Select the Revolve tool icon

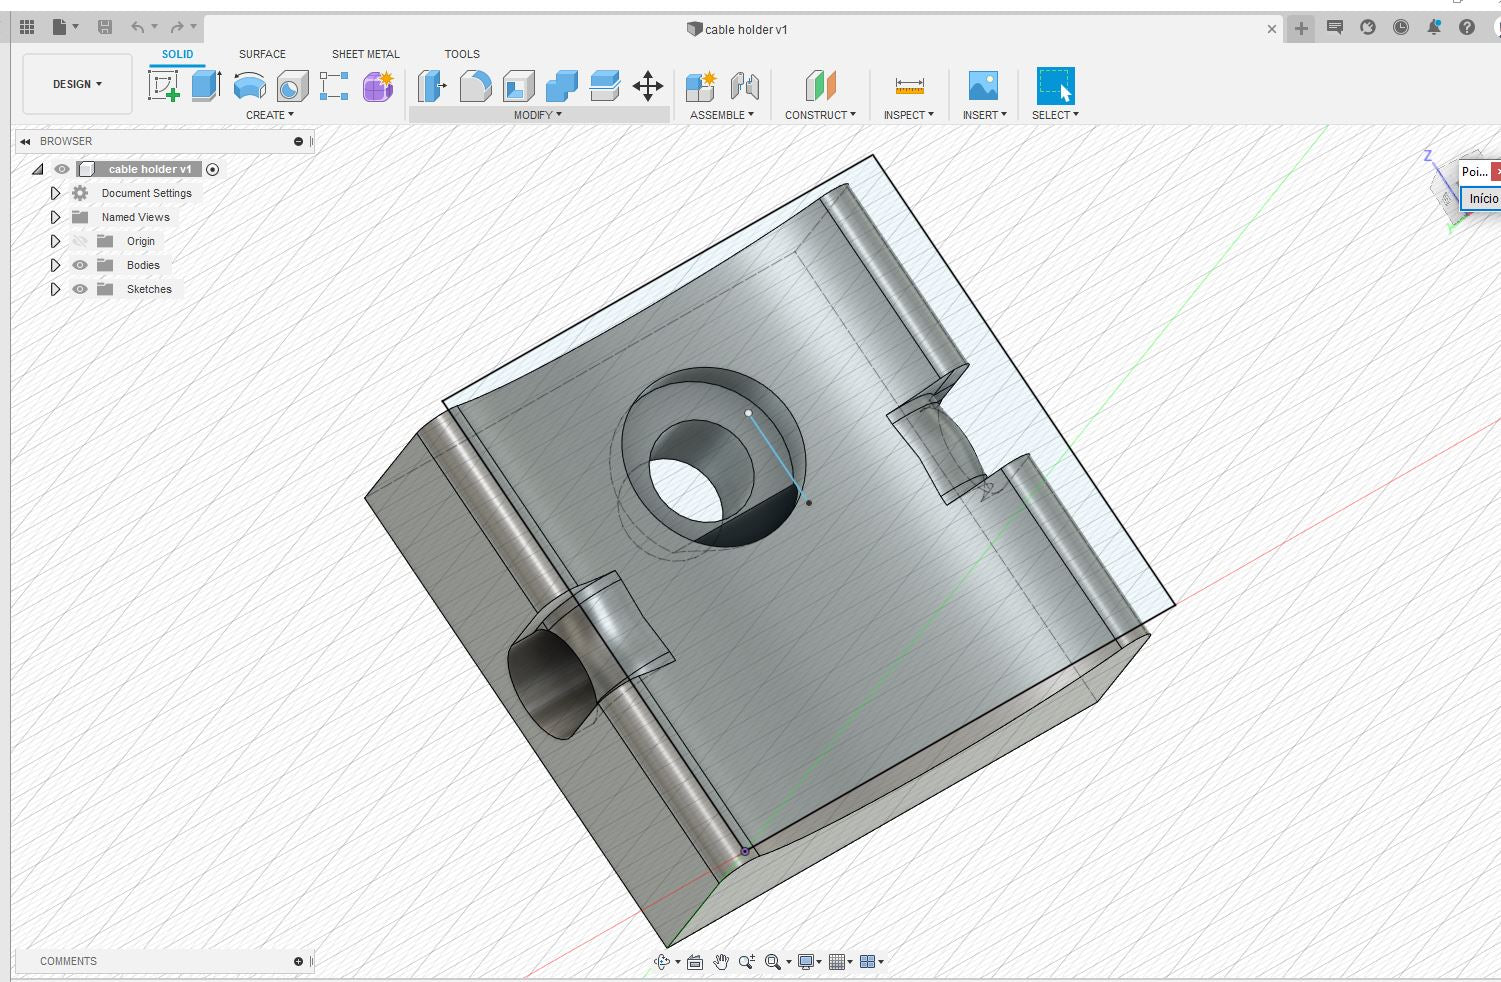point(249,86)
